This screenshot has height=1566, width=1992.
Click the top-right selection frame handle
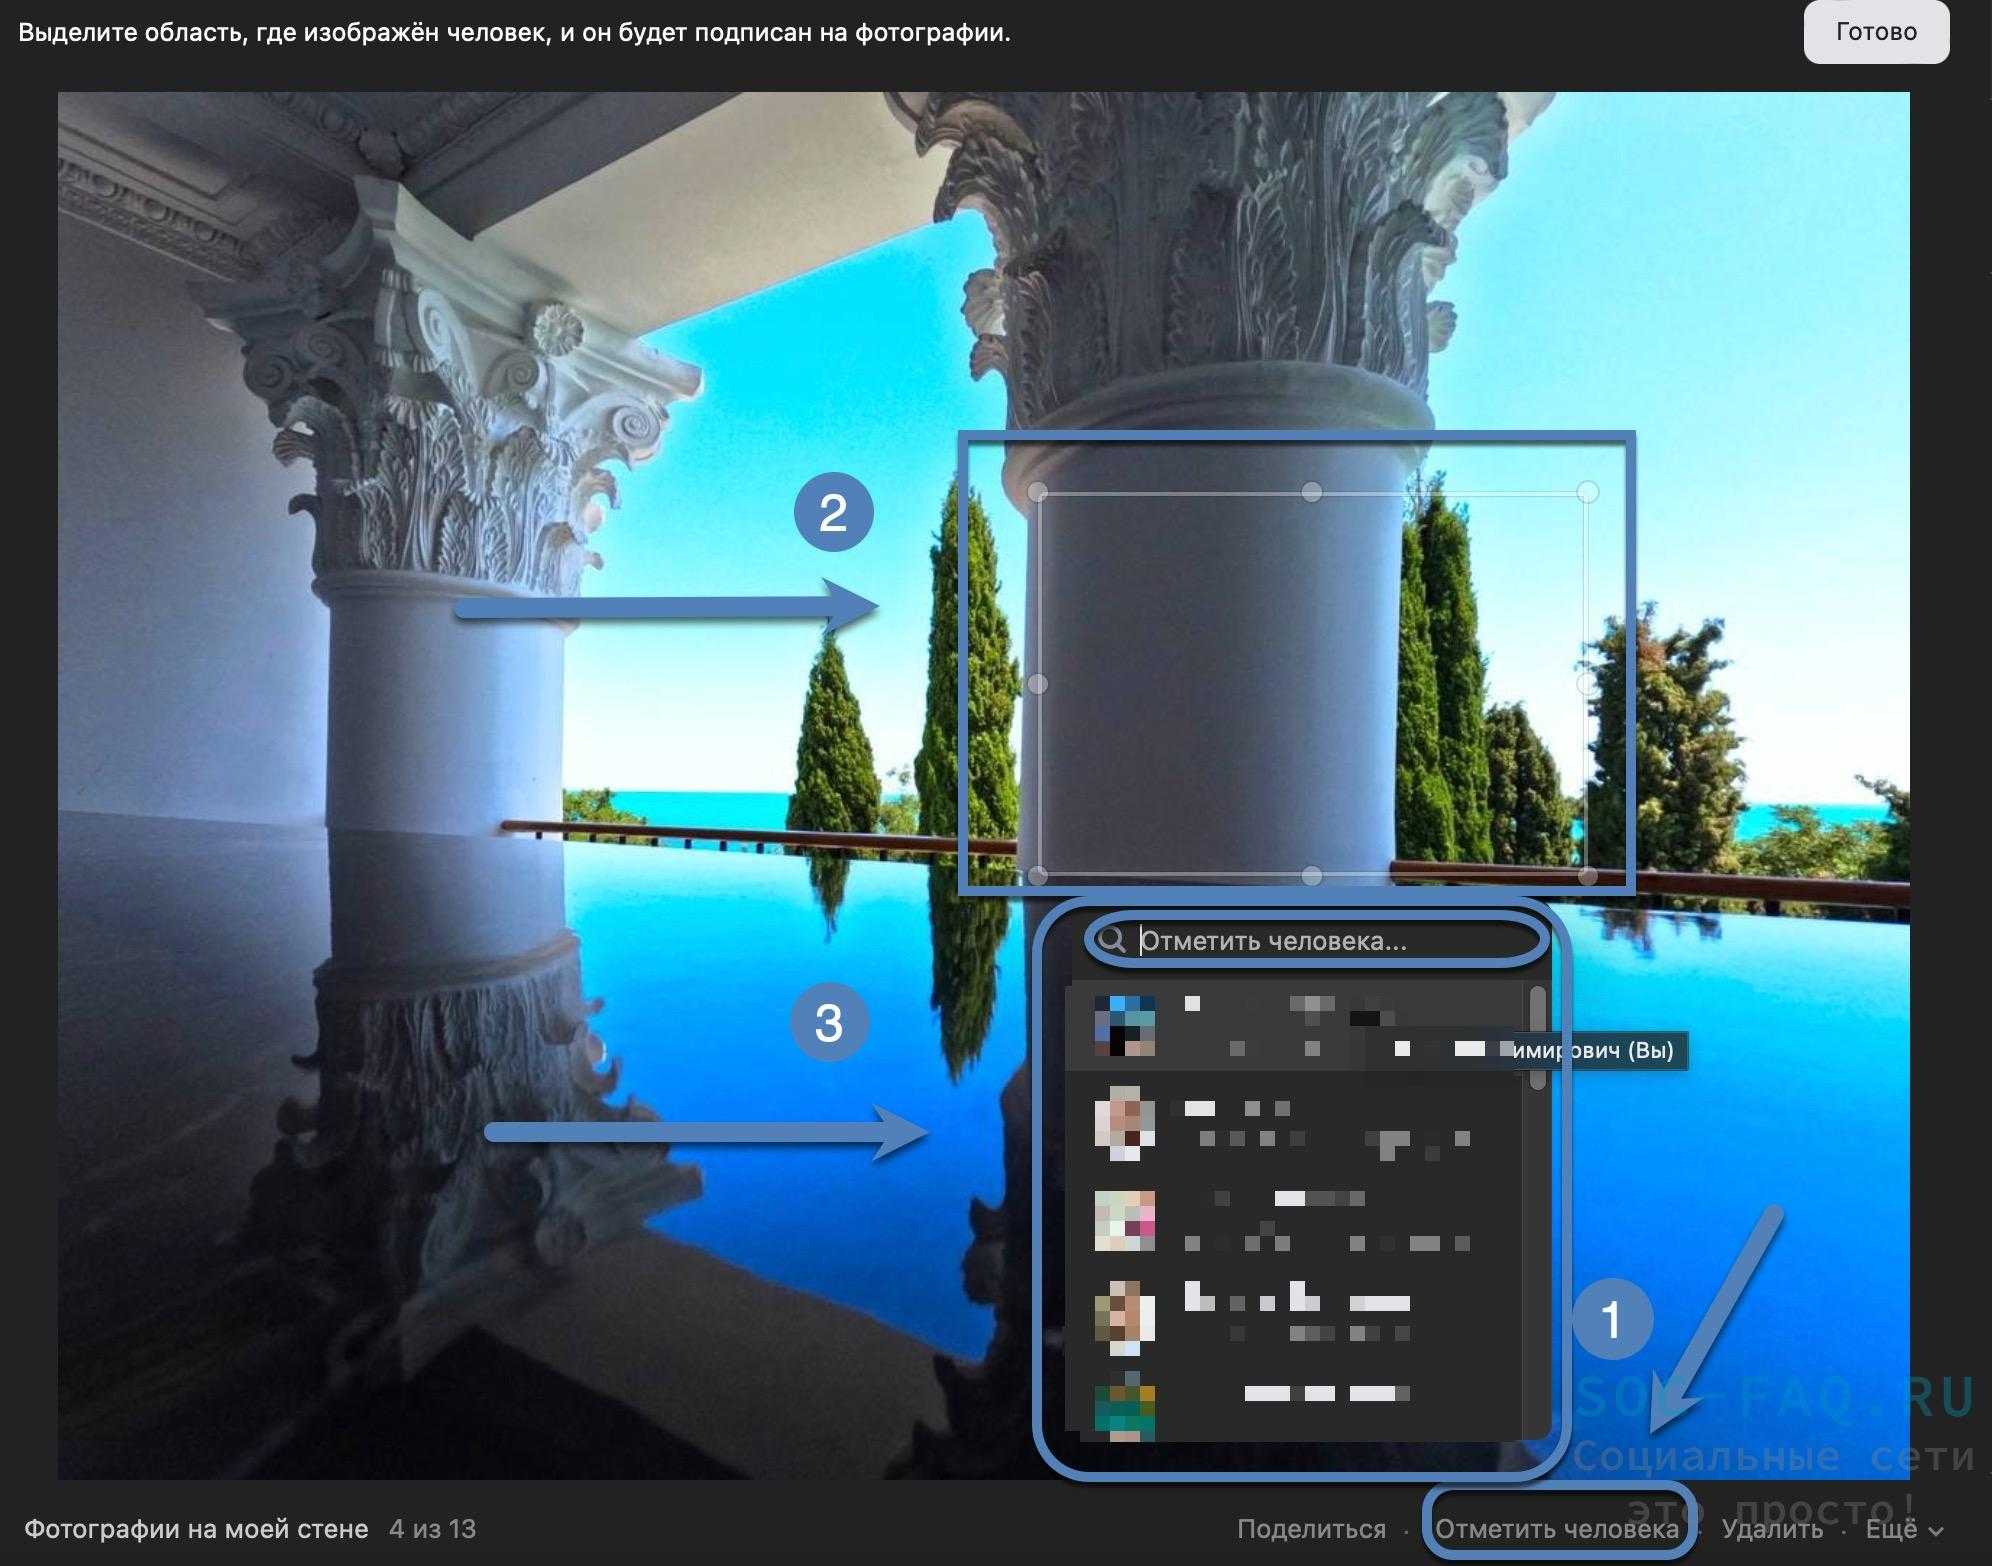[x=1588, y=492]
